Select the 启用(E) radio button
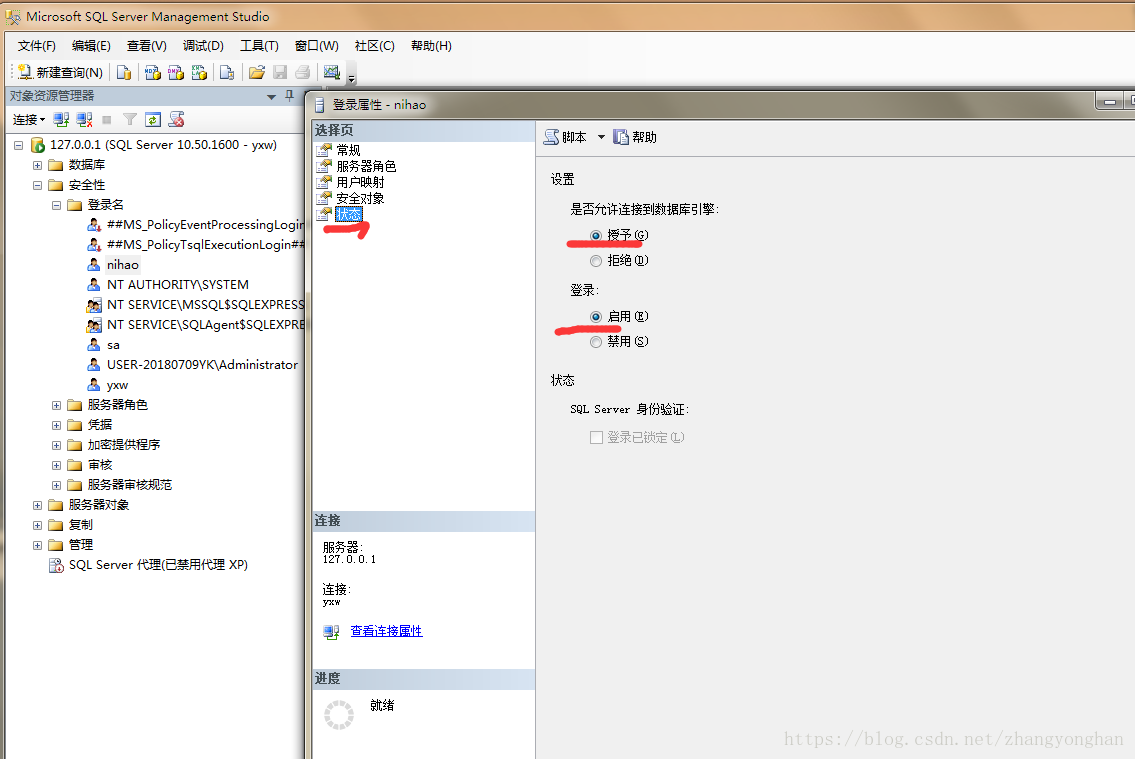The image size is (1135, 759). tap(596, 317)
